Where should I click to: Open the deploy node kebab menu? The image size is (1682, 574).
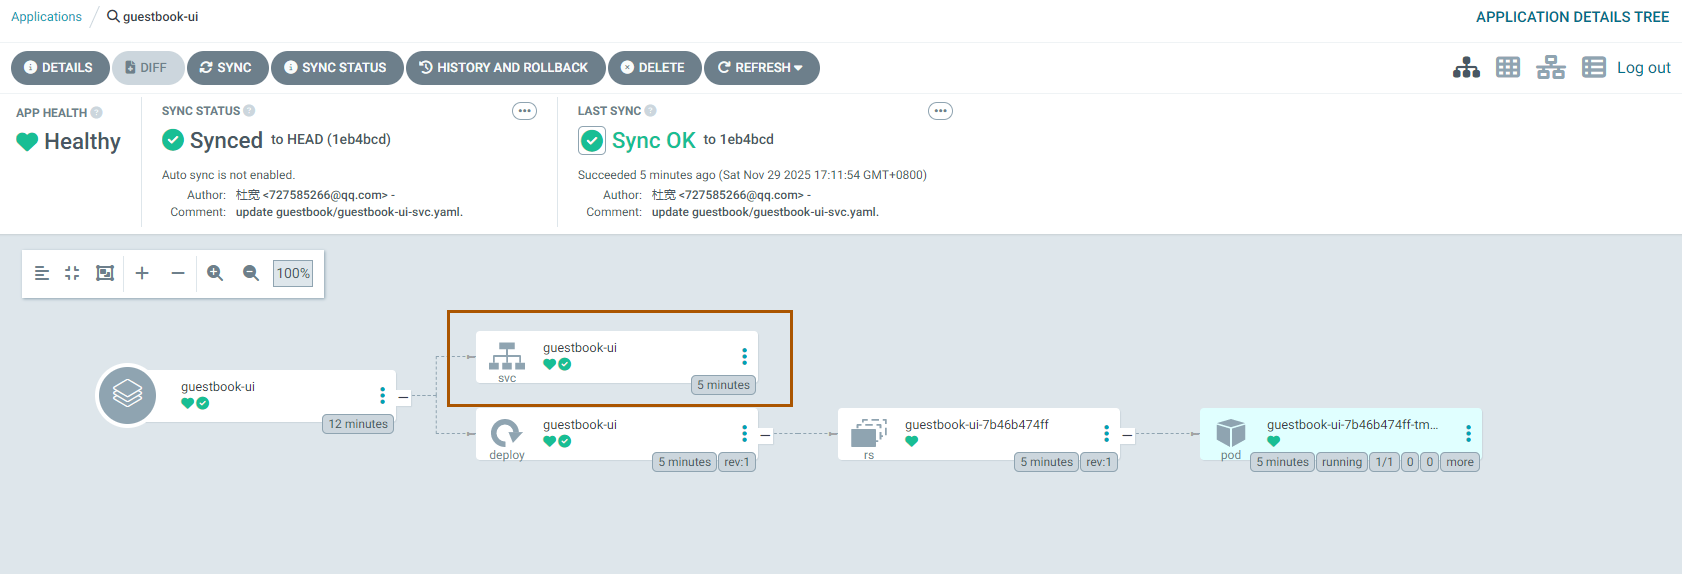[x=744, y=434]
